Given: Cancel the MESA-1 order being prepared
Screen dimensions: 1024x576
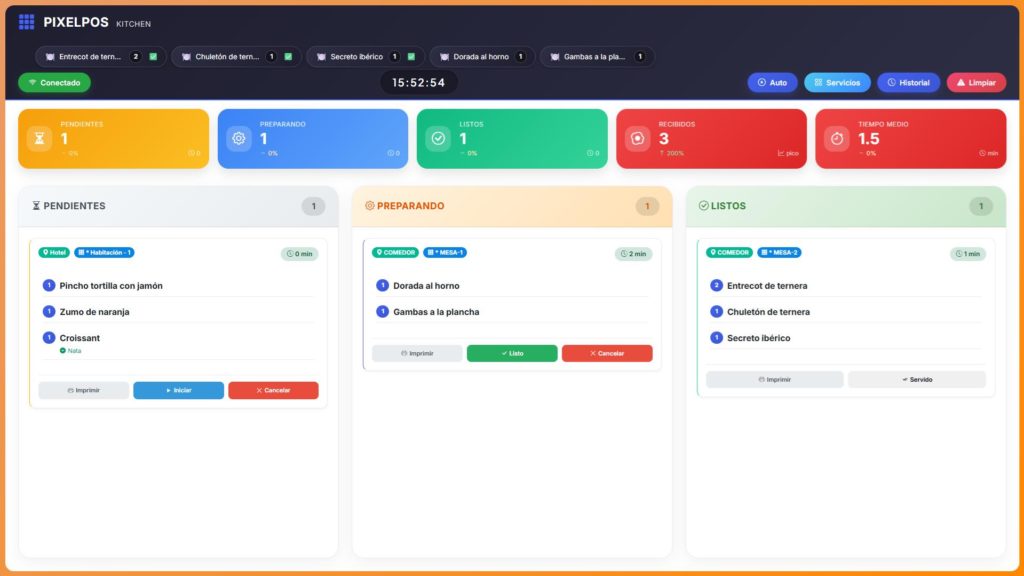Looking at the screenshot, I should coord(607,353).
